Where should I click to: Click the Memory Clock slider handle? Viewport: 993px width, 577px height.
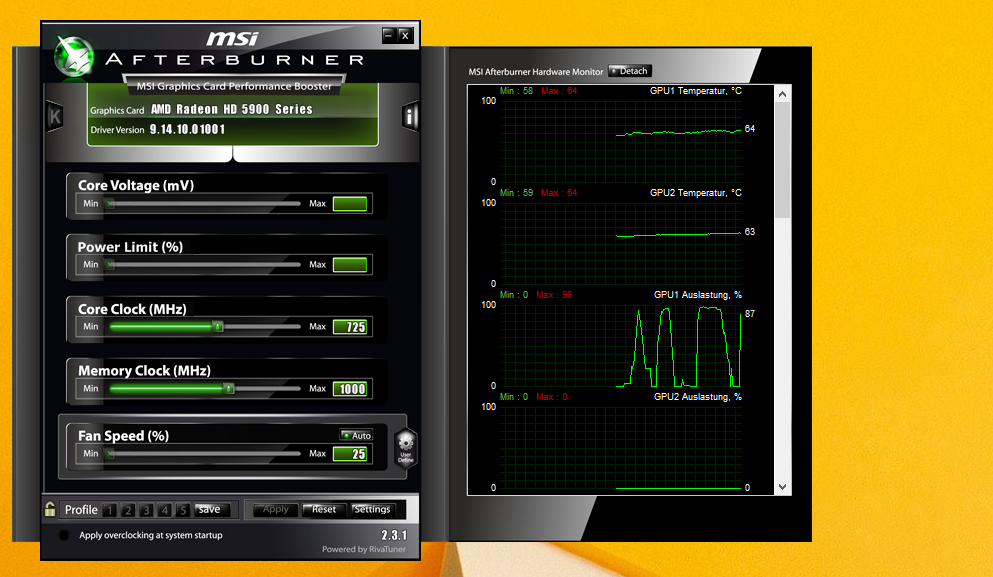pyautogui.click(x=229, y=388)
